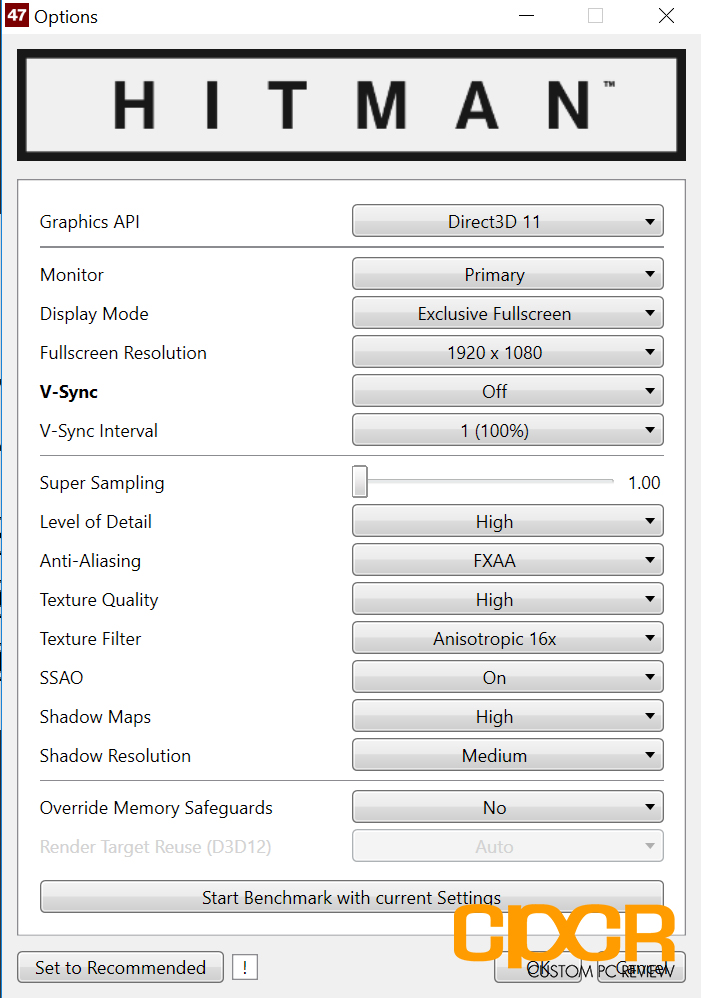Click the 47 Hitman app icon in title bar
Screen dimensions: 701x998
coord(17,15)
